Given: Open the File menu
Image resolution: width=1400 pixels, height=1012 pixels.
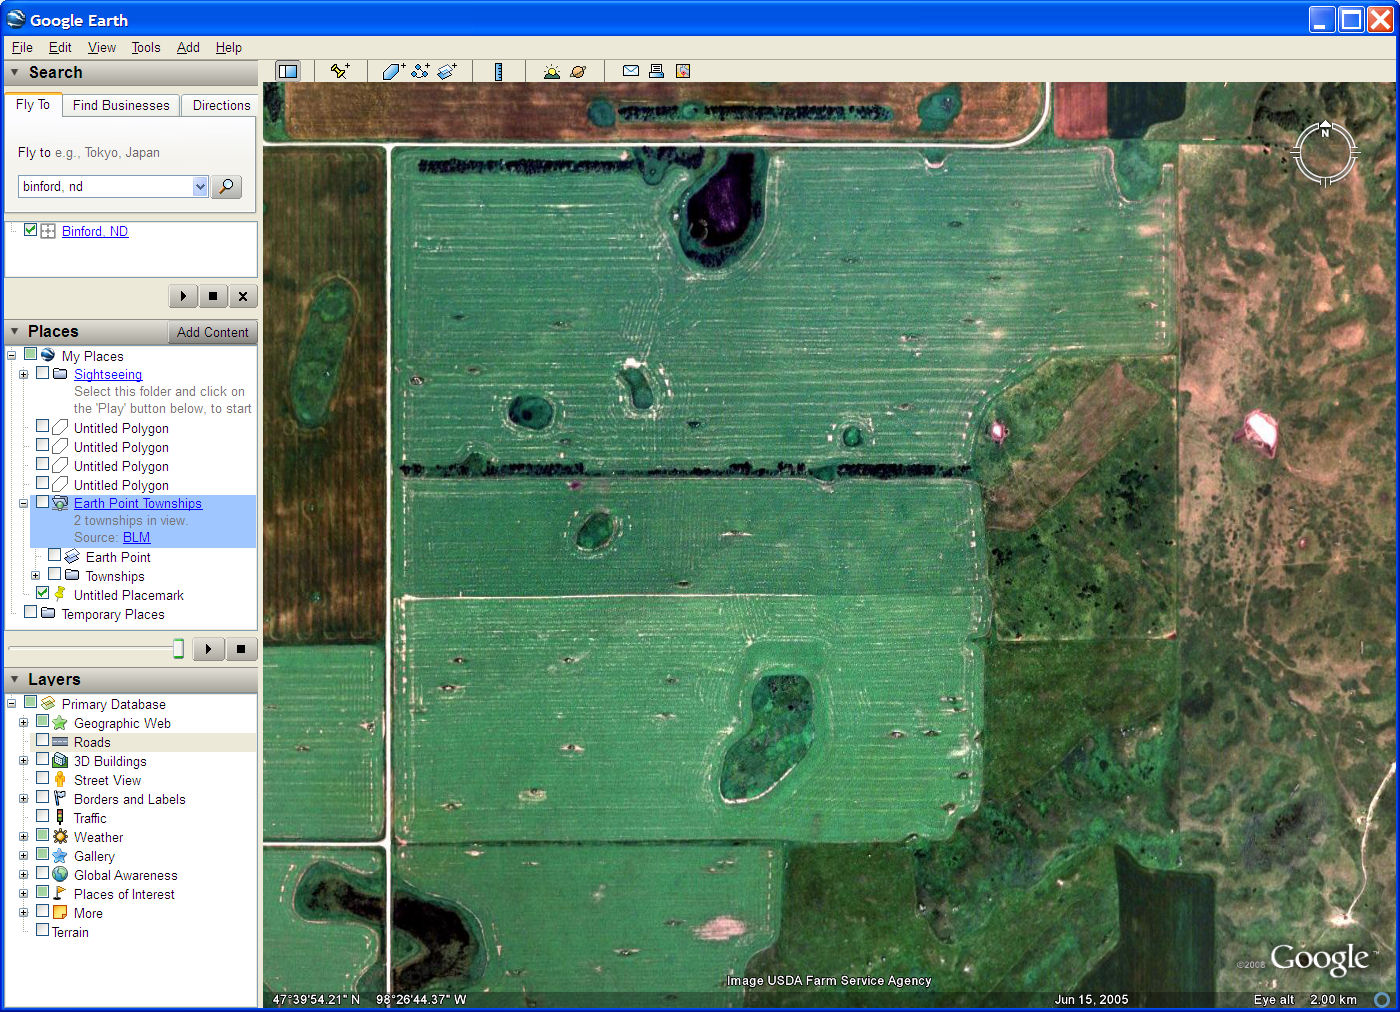Looking at the screenshot, I should [x=22, y=47].
